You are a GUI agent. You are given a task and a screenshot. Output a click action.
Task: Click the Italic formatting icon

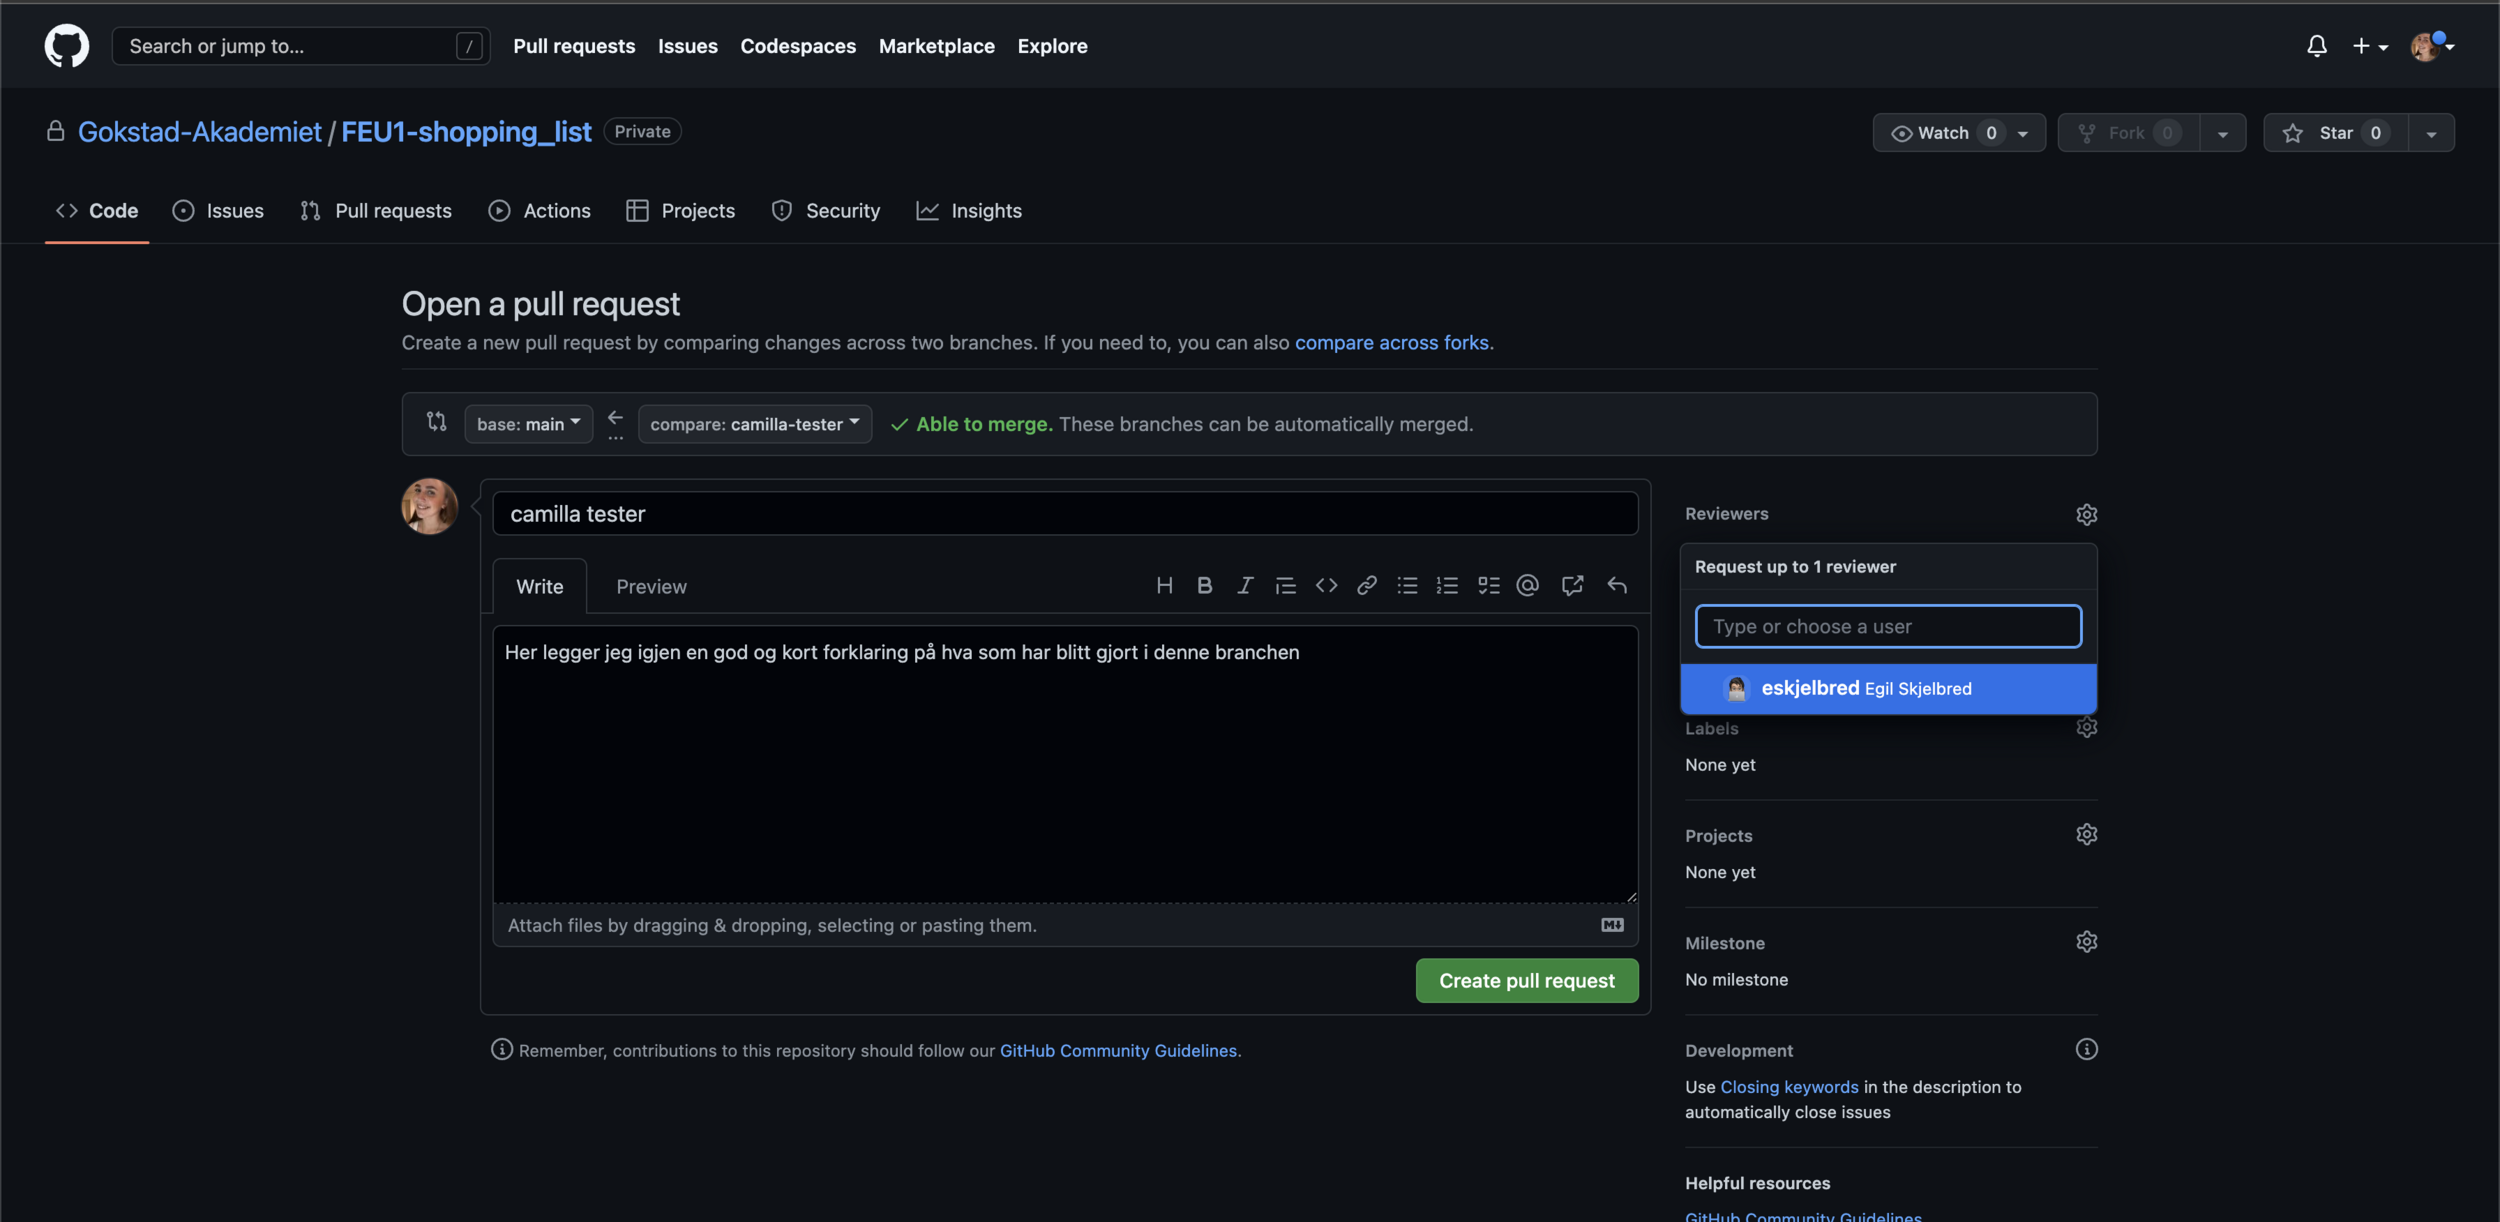coord(1244,586)
